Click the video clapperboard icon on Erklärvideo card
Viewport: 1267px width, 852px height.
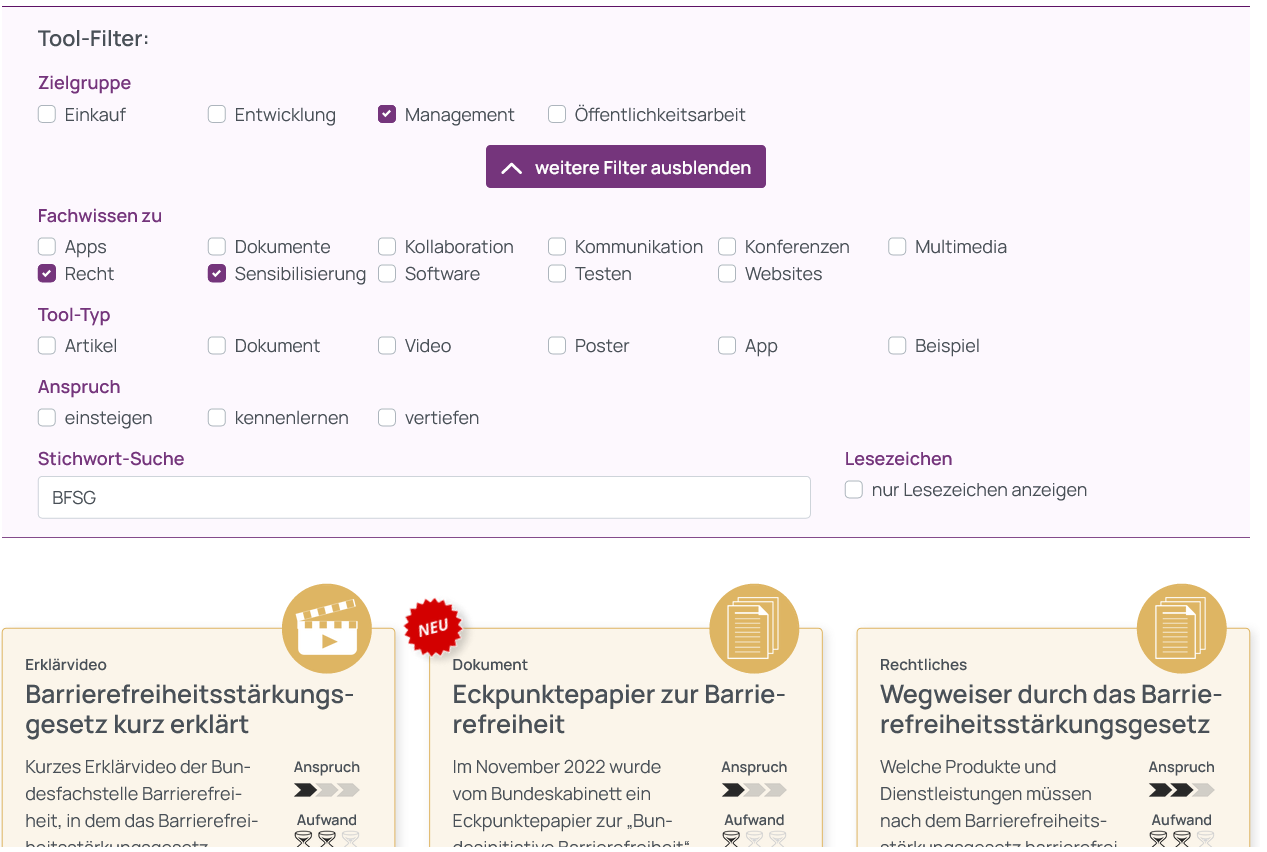[327, 629]
